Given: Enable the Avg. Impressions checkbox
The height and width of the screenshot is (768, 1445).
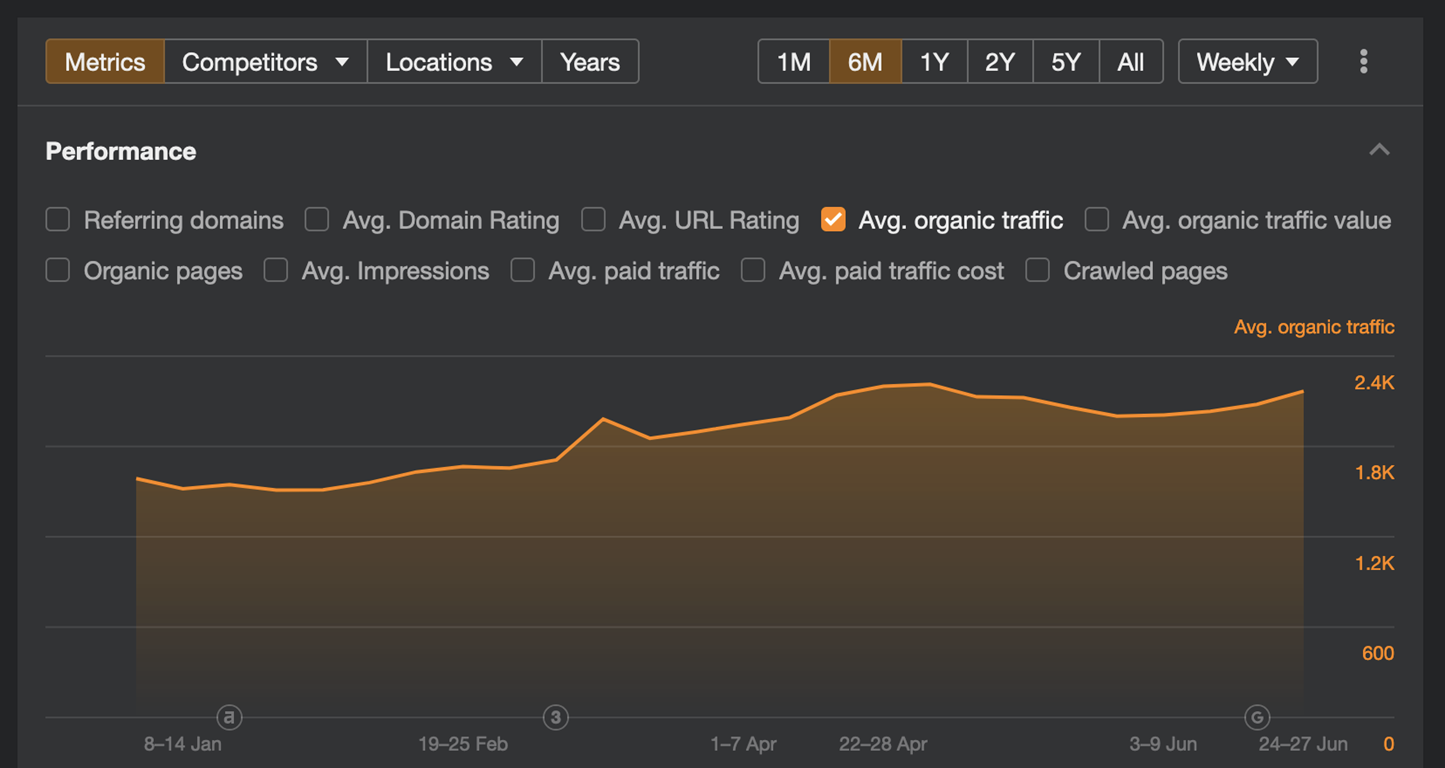Looking at the screenshot, I should point(276,270).
